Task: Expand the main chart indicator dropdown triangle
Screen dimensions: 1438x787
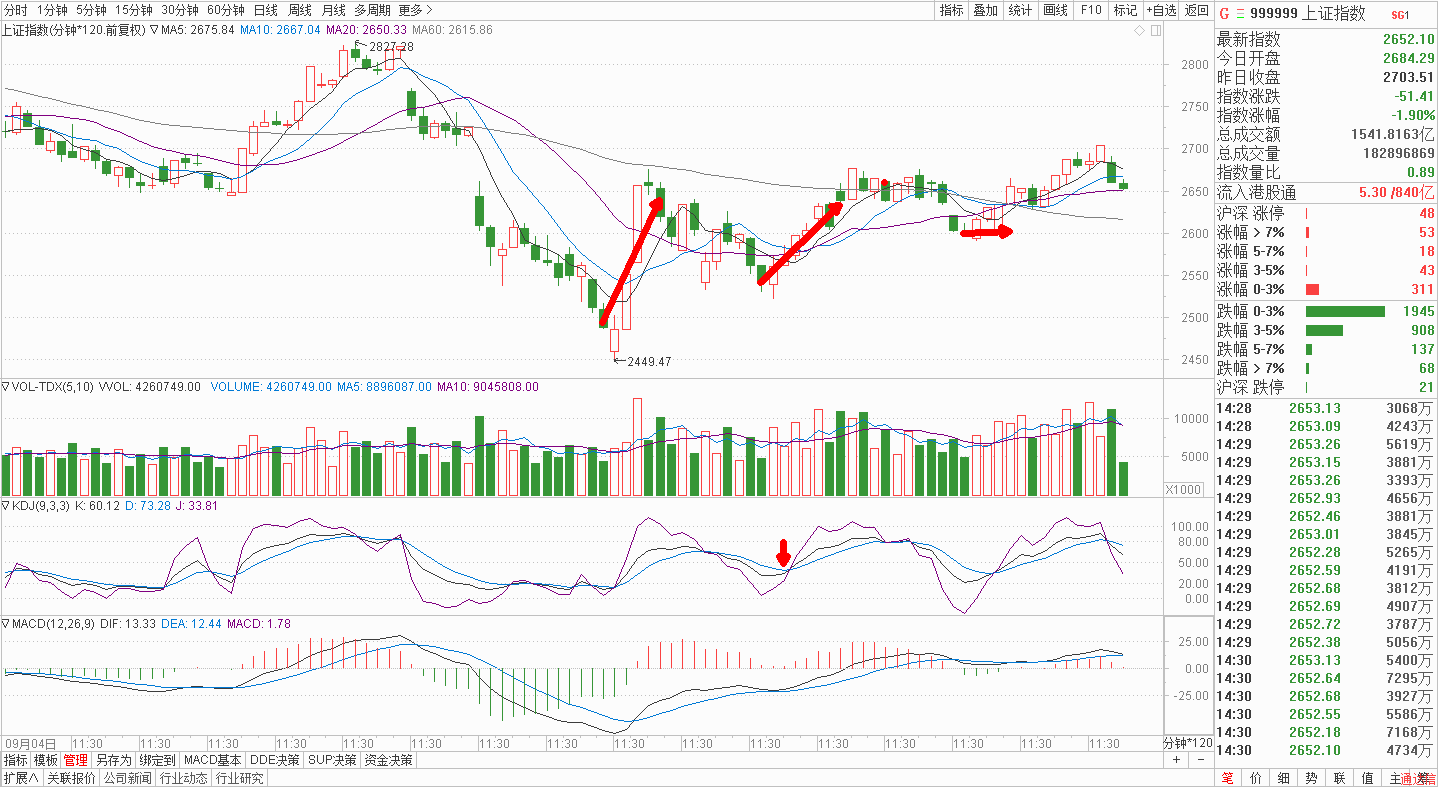Action: pos(154,30)
